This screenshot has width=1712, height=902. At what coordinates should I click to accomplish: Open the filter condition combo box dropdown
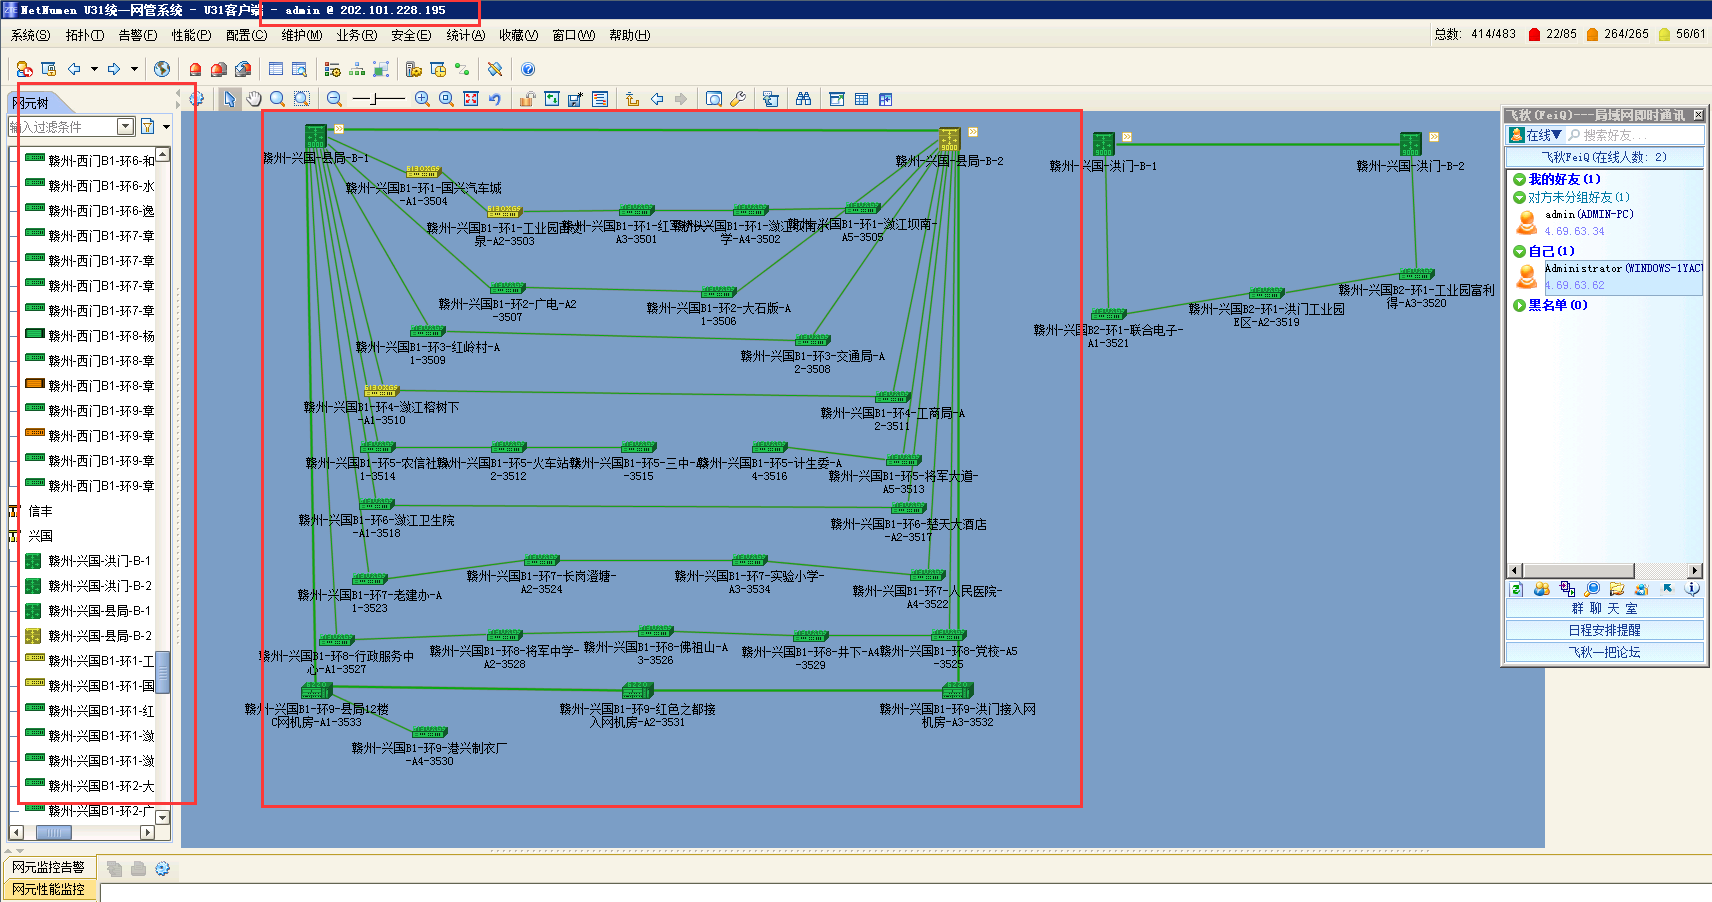pos(126,126)
